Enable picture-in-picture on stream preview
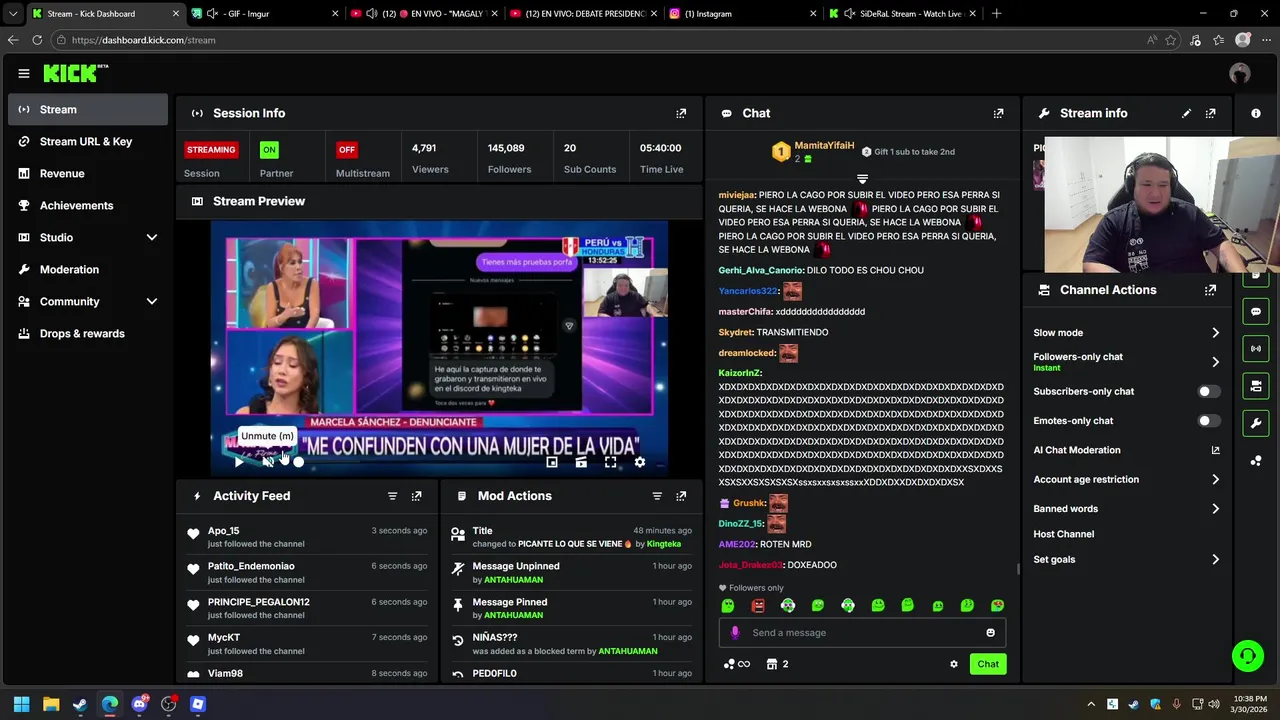 tap(552, 462)
